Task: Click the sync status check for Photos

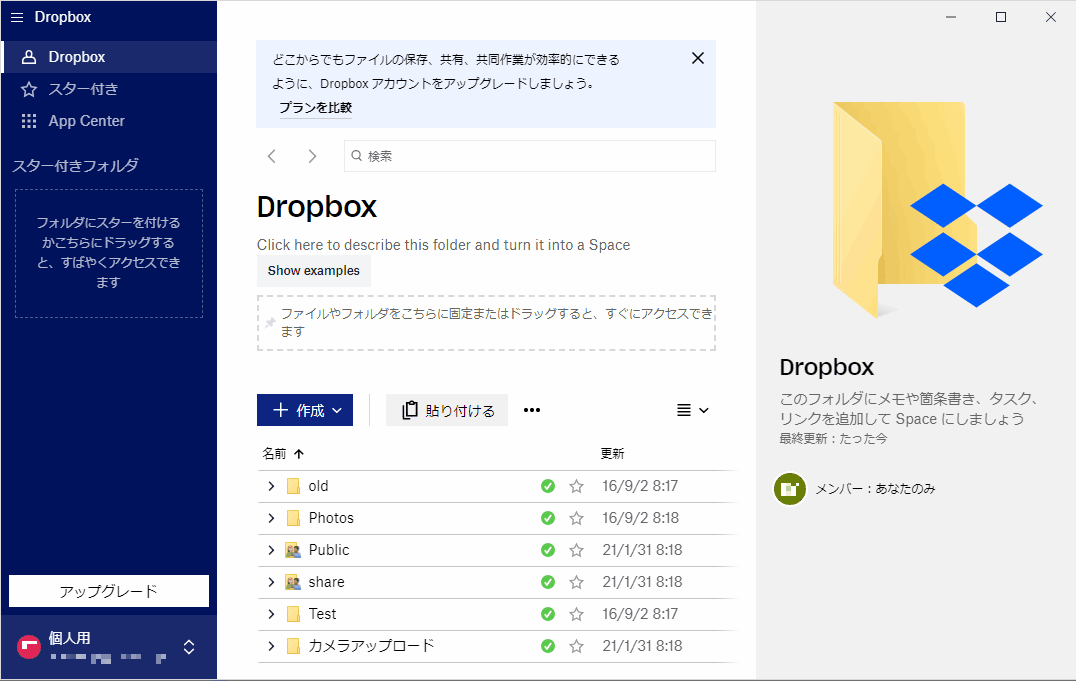Action: pos(548,518)
